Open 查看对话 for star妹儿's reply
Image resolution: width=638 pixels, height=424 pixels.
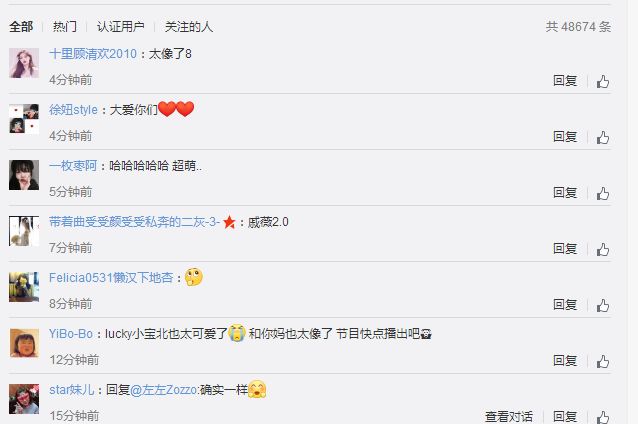coord(509,417)
